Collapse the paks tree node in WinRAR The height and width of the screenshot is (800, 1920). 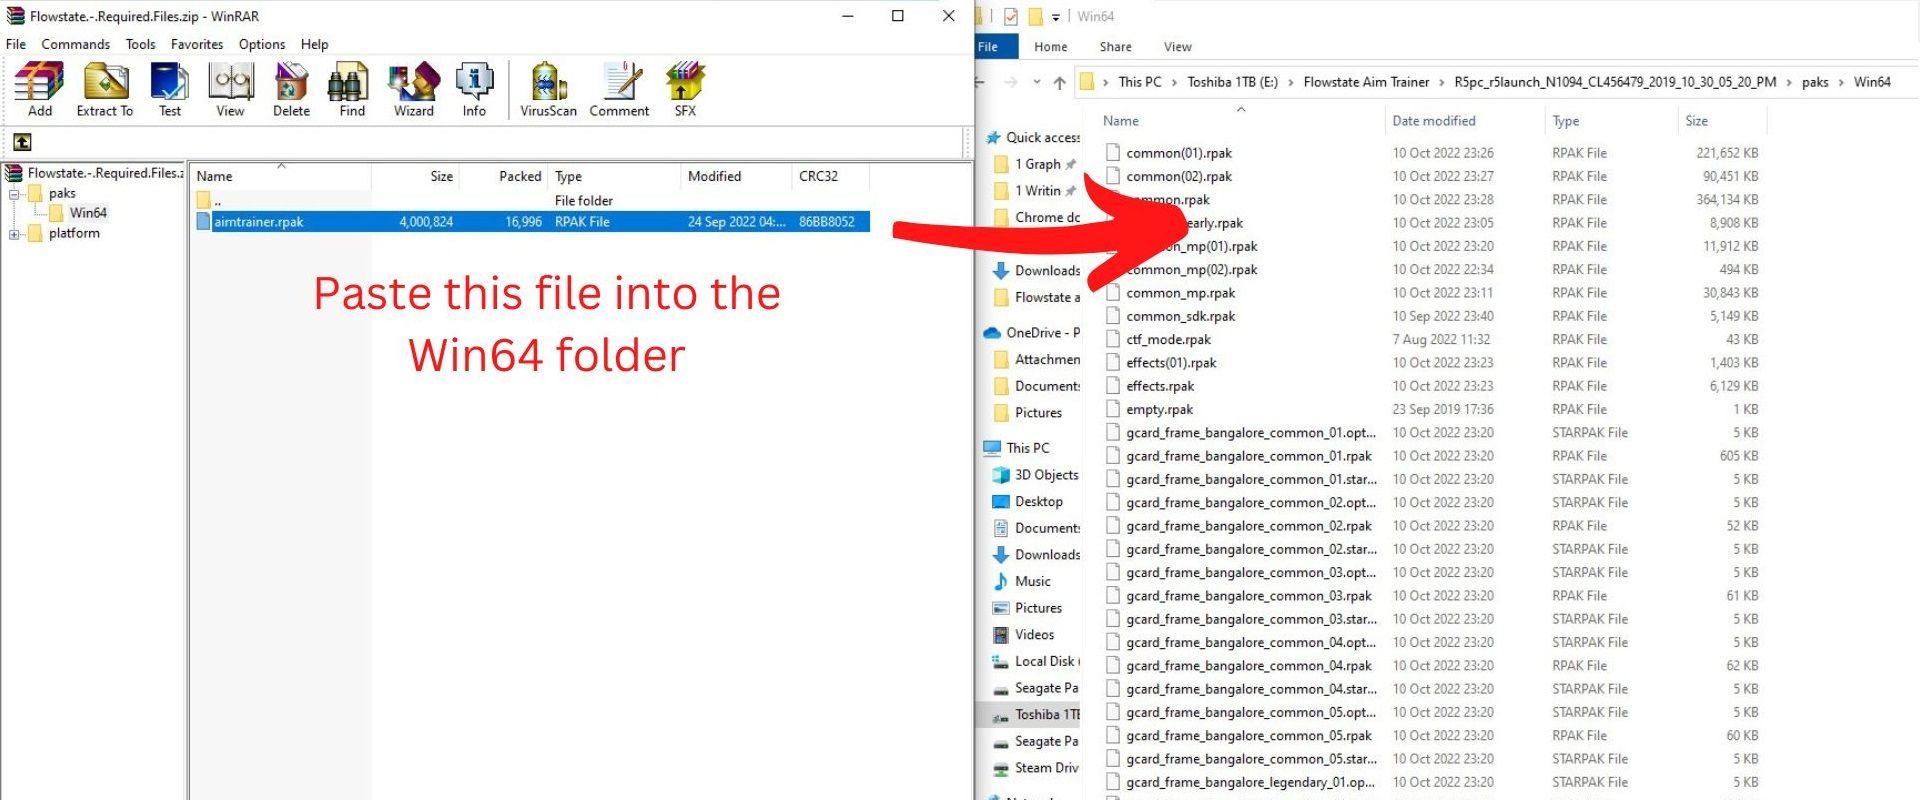point(15,194)
